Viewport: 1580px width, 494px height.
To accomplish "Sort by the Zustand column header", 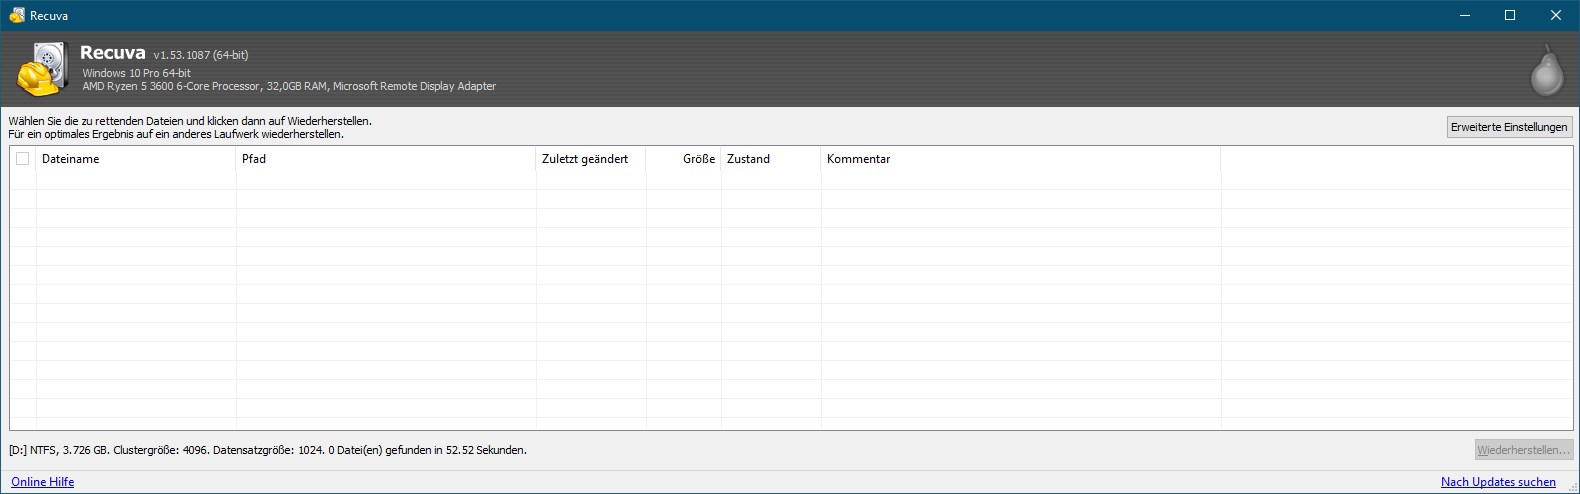I will click(x=771, y=159).
